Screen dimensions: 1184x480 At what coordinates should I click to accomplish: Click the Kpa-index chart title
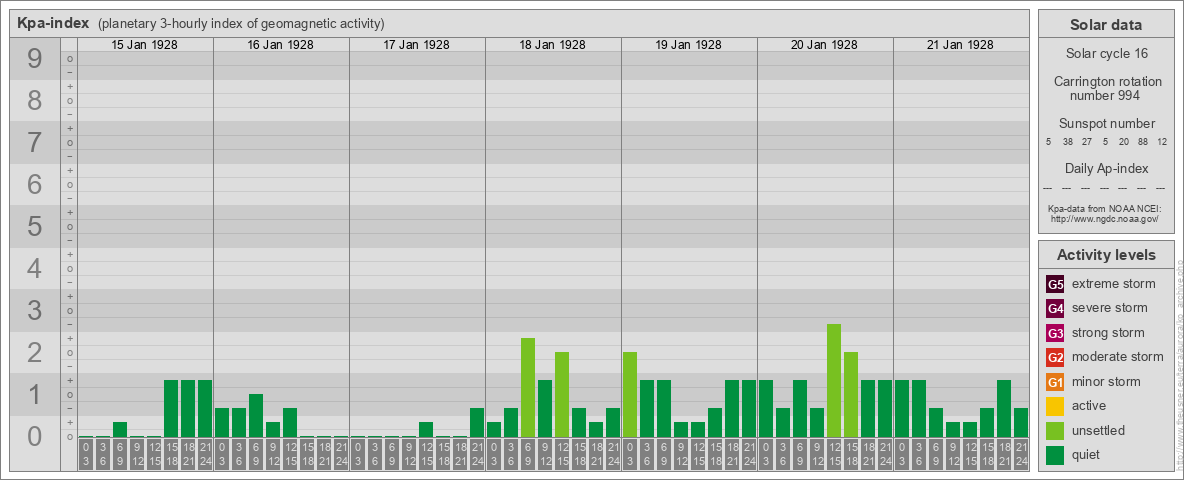pos(54,23)
